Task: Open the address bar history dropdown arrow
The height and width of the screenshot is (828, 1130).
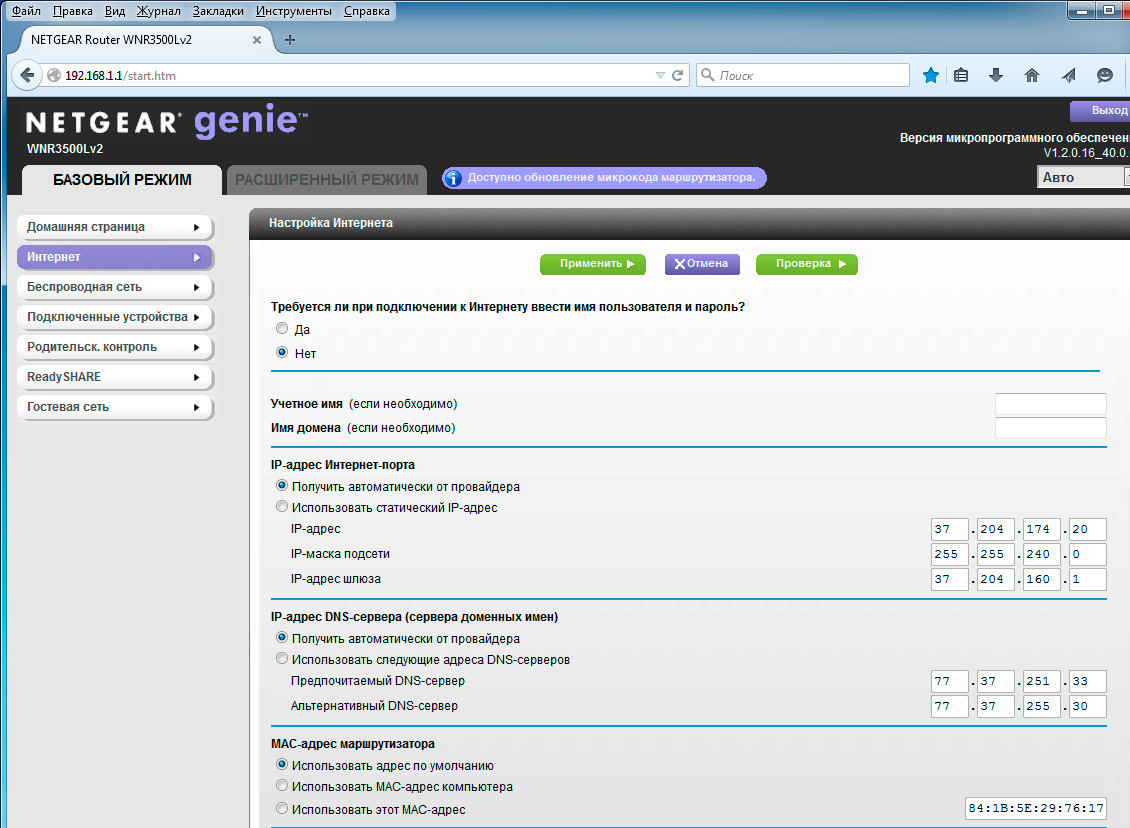Action: [659, 75]
